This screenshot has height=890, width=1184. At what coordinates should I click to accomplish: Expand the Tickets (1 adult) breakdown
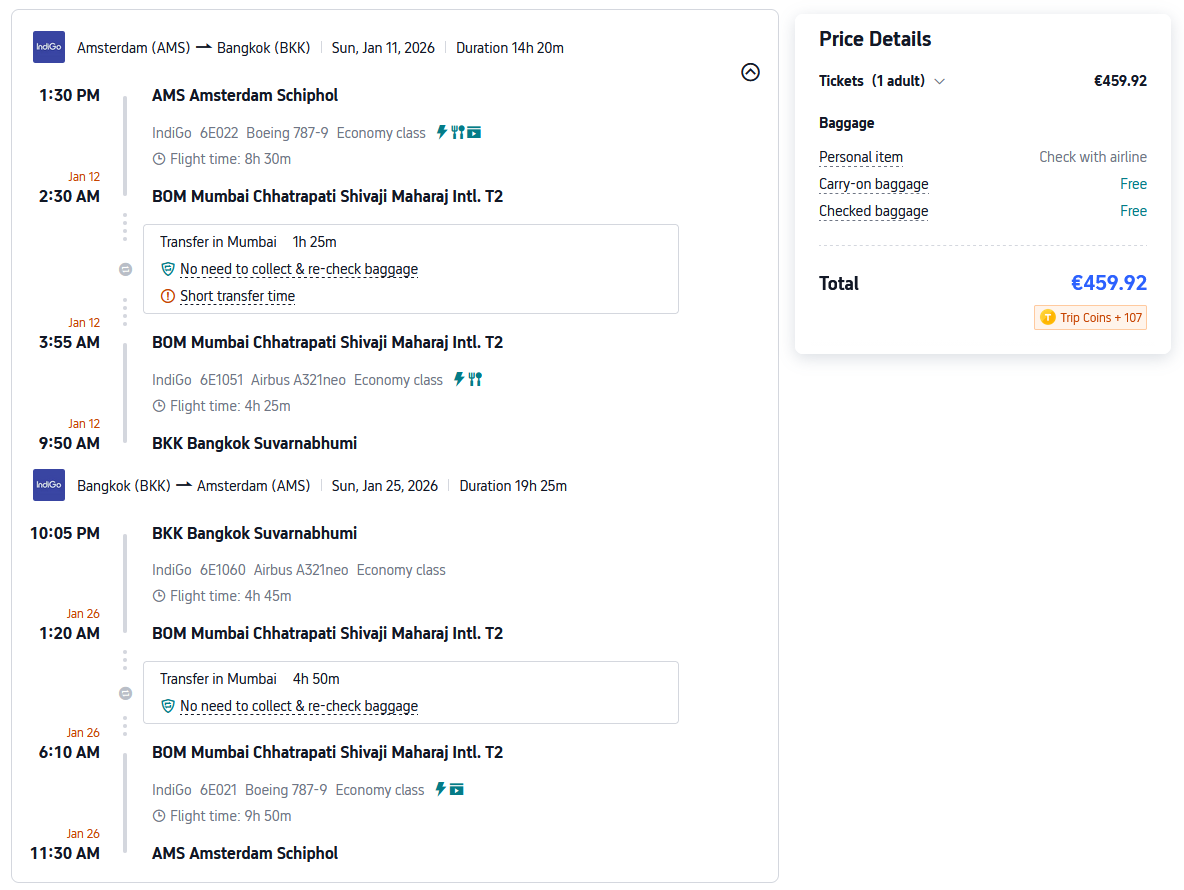[939, 81]
